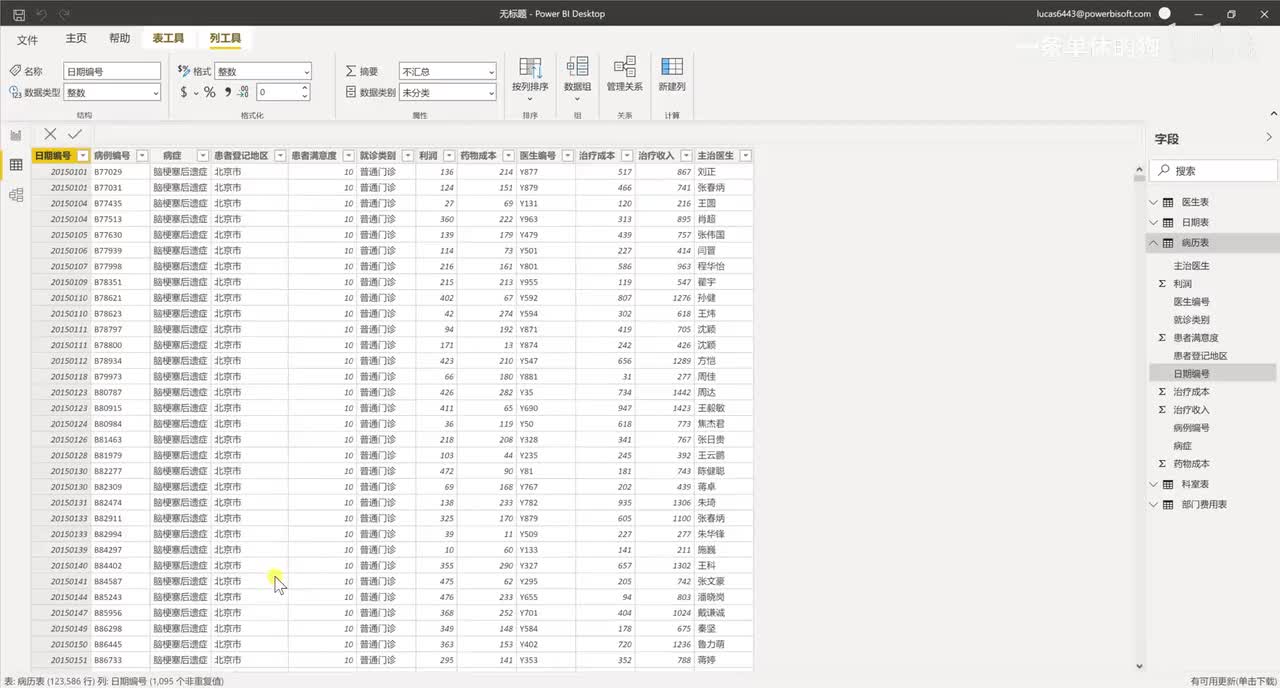Image resolution: width=1280 pixels, height=688 pixels.
Task: Select the 药物成本 field in fields list
Action: click(x=1191, y=464)
